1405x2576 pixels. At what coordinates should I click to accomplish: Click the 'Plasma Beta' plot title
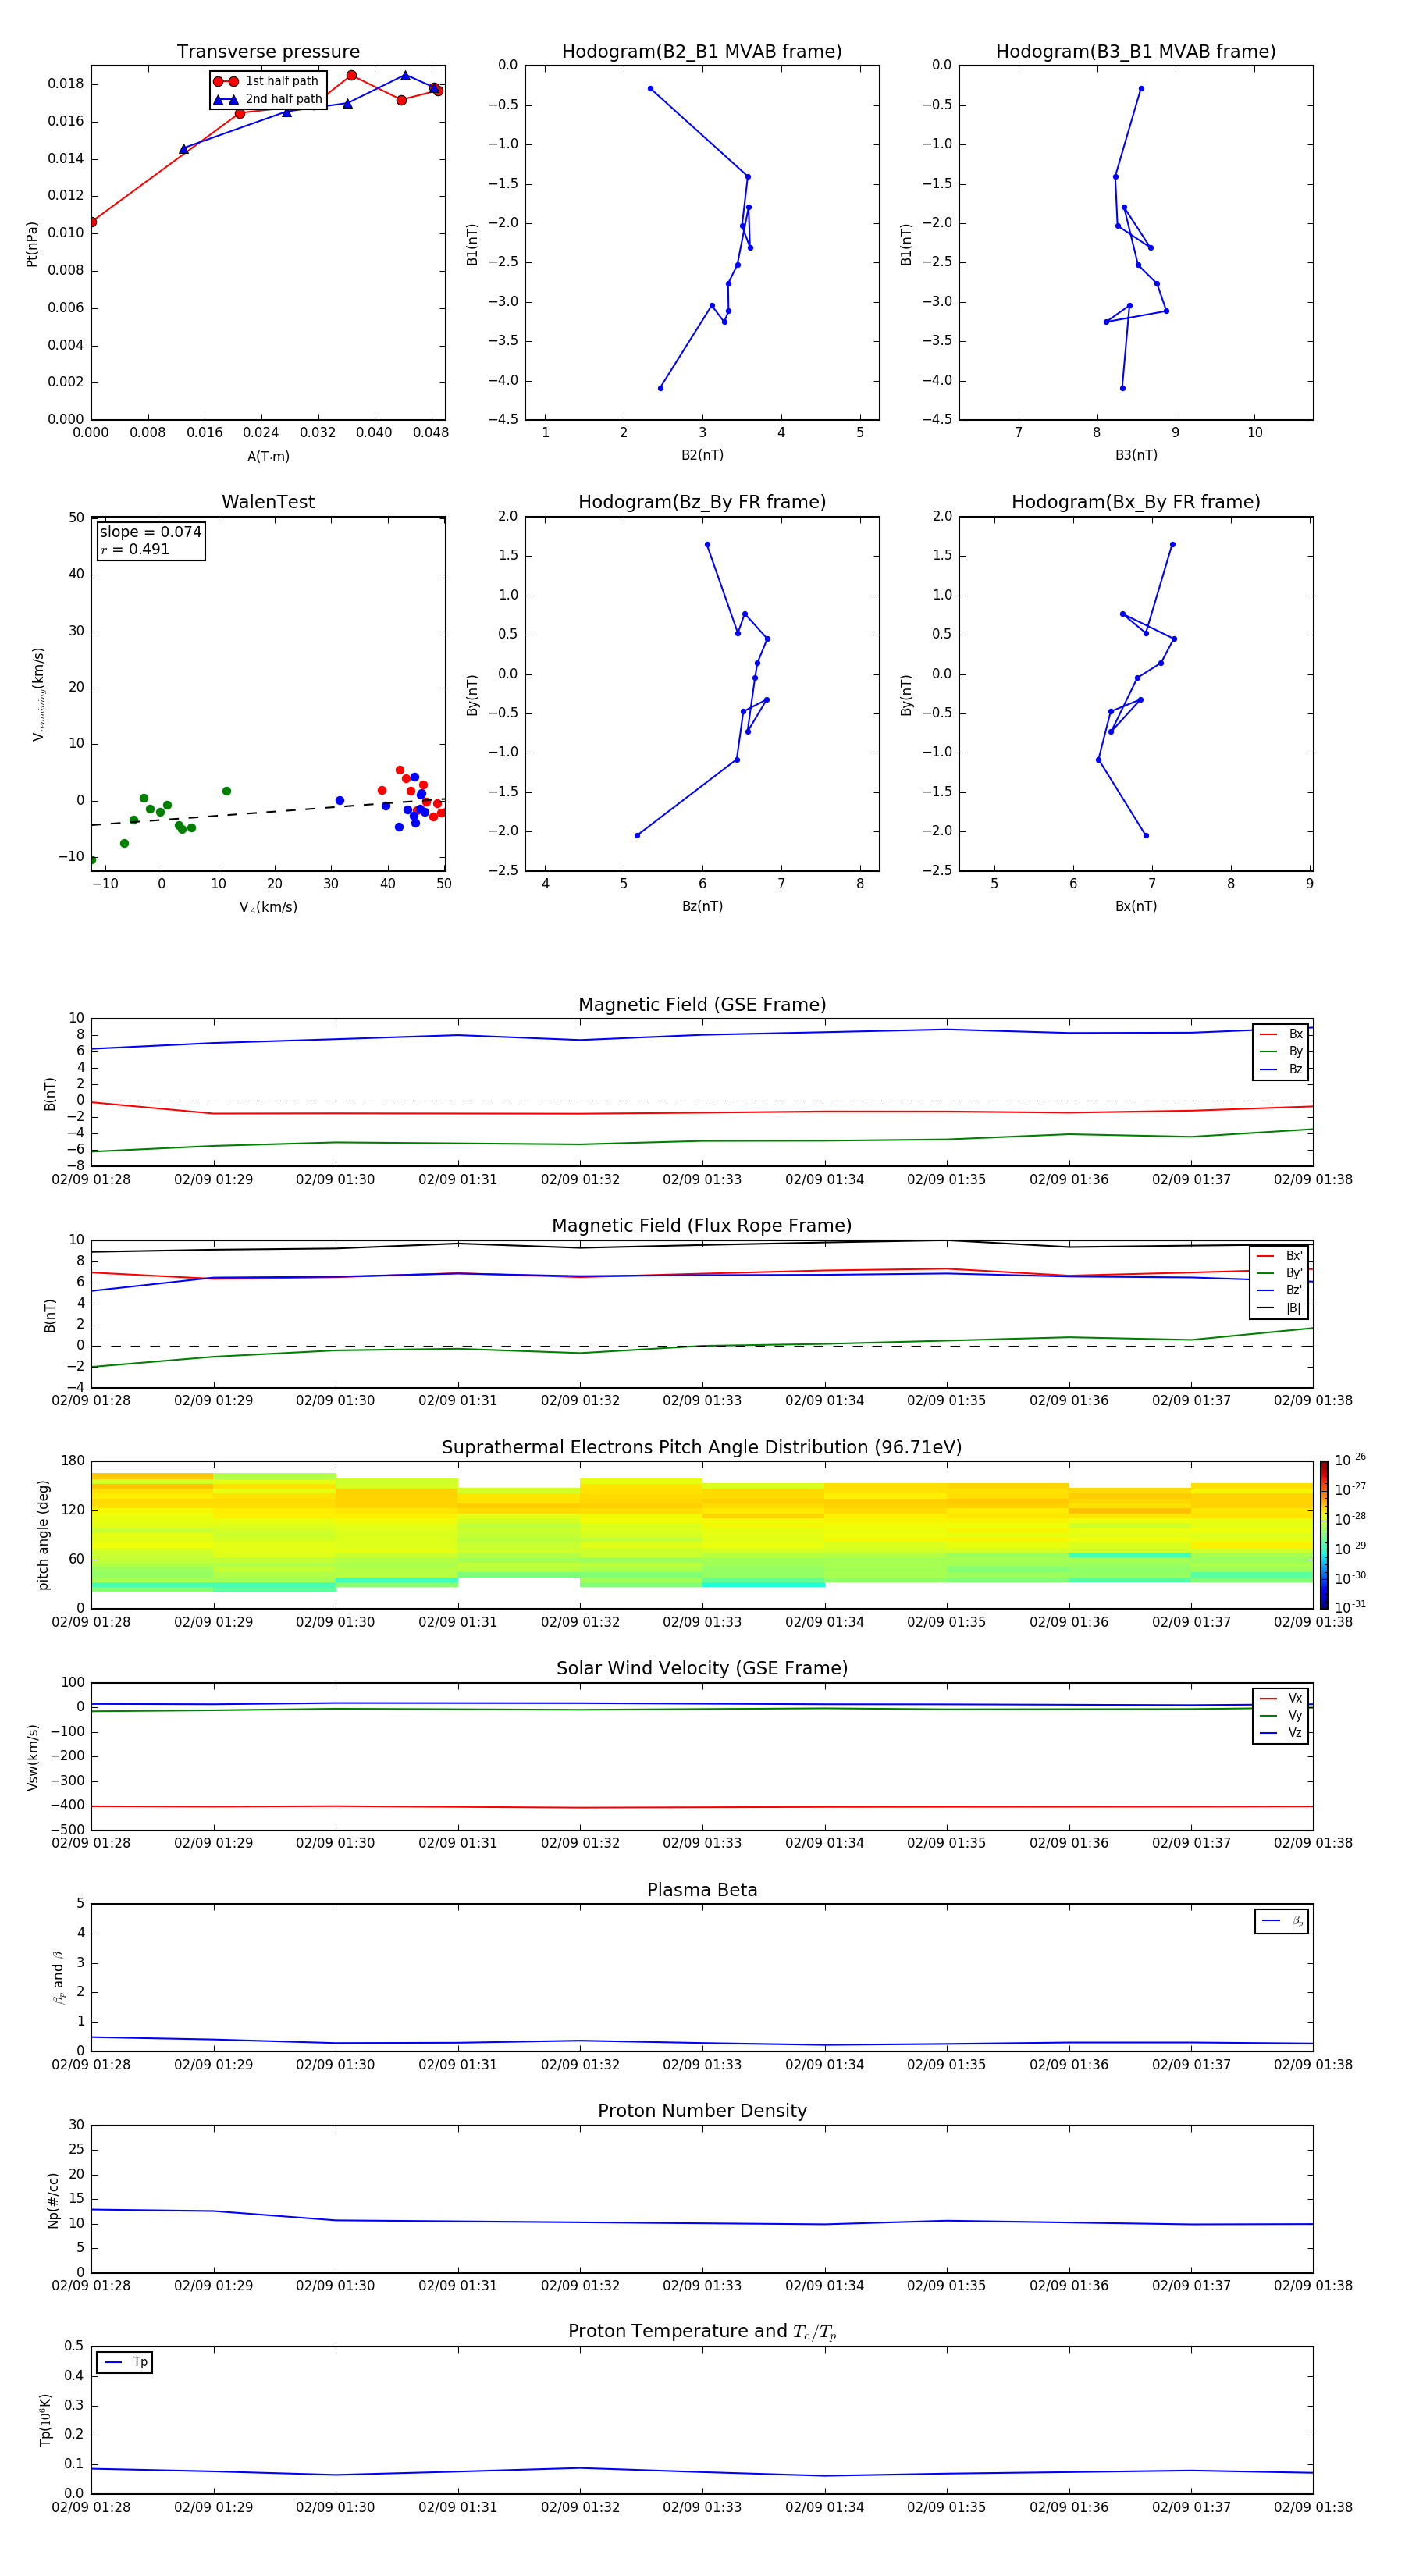click(x=702, y=1890)
